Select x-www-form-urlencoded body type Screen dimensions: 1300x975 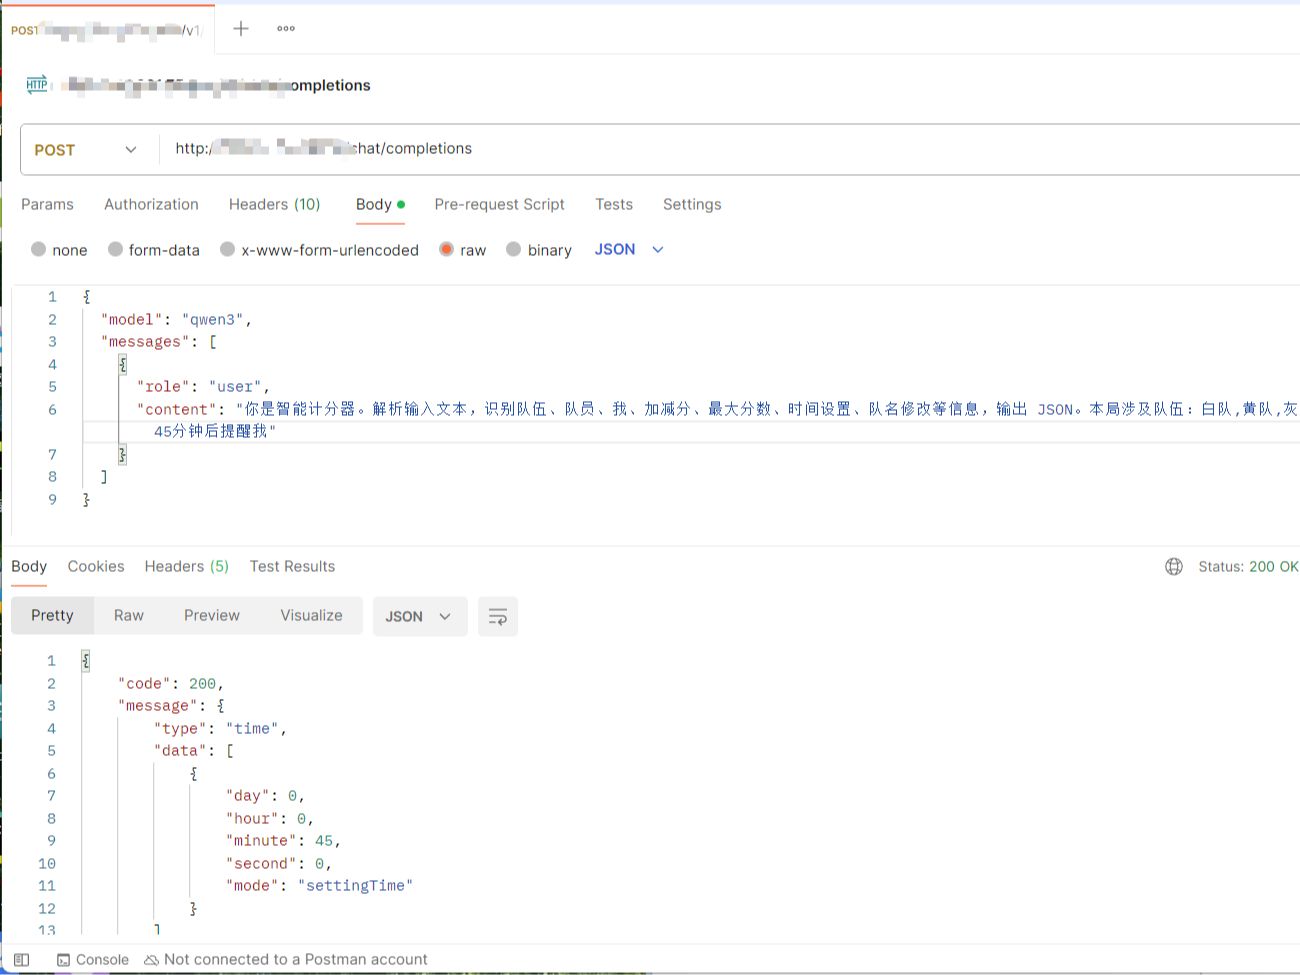(x=319, y=250)
